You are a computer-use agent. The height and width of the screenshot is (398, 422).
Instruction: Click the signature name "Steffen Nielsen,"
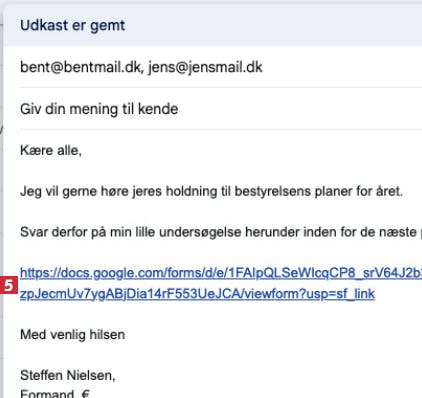point(68,375)
